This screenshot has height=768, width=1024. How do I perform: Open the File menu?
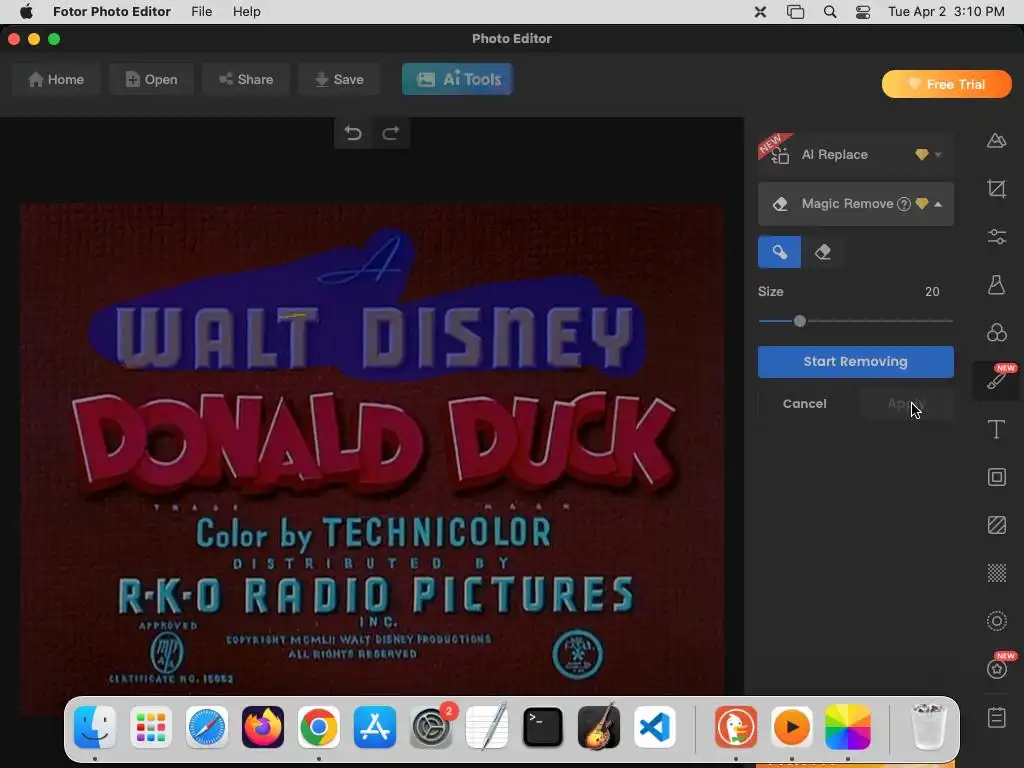click(201, 12)
